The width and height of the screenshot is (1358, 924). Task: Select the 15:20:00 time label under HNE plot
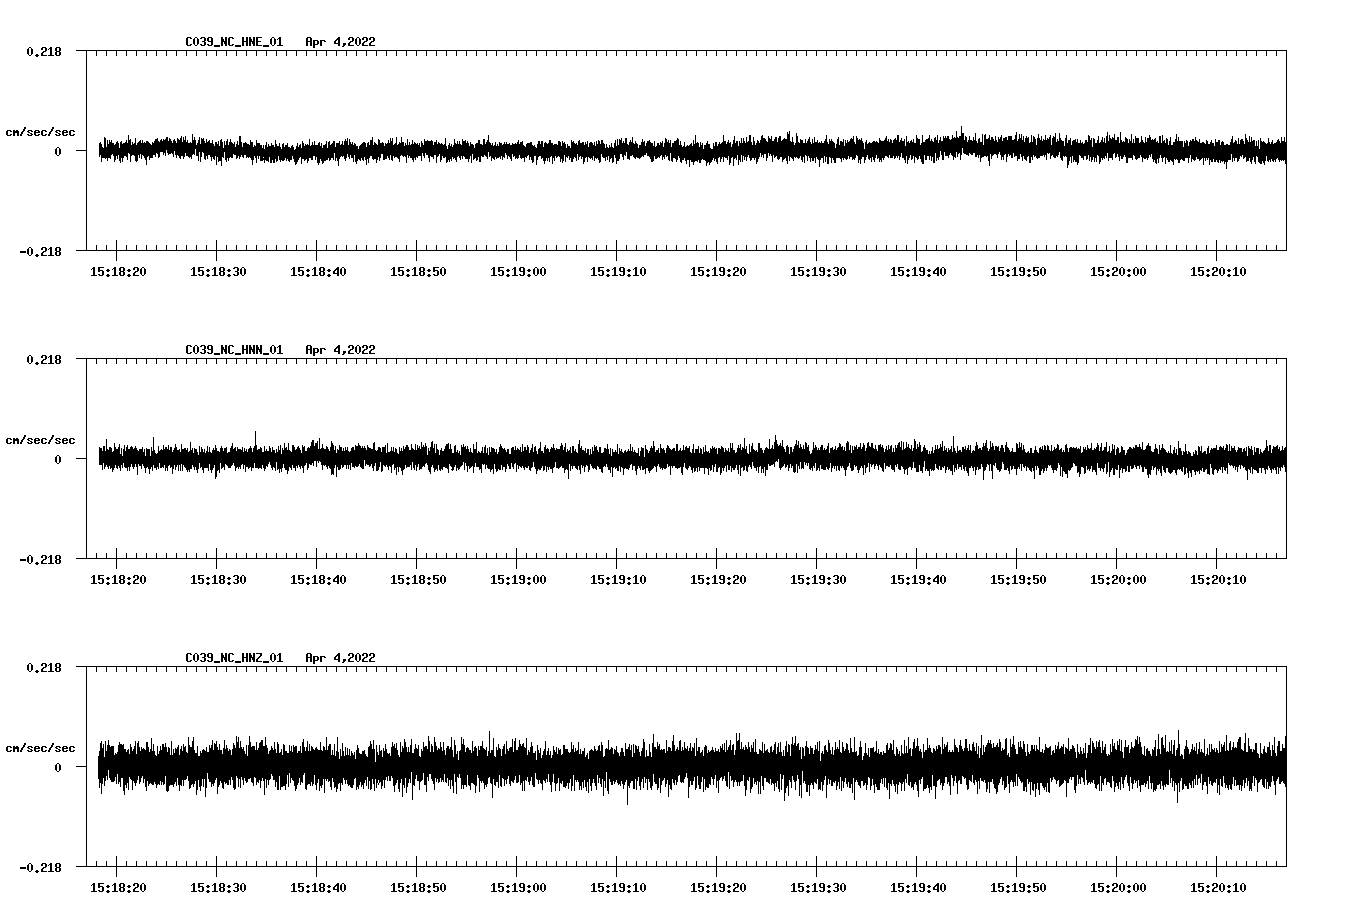pos(1118,272)
